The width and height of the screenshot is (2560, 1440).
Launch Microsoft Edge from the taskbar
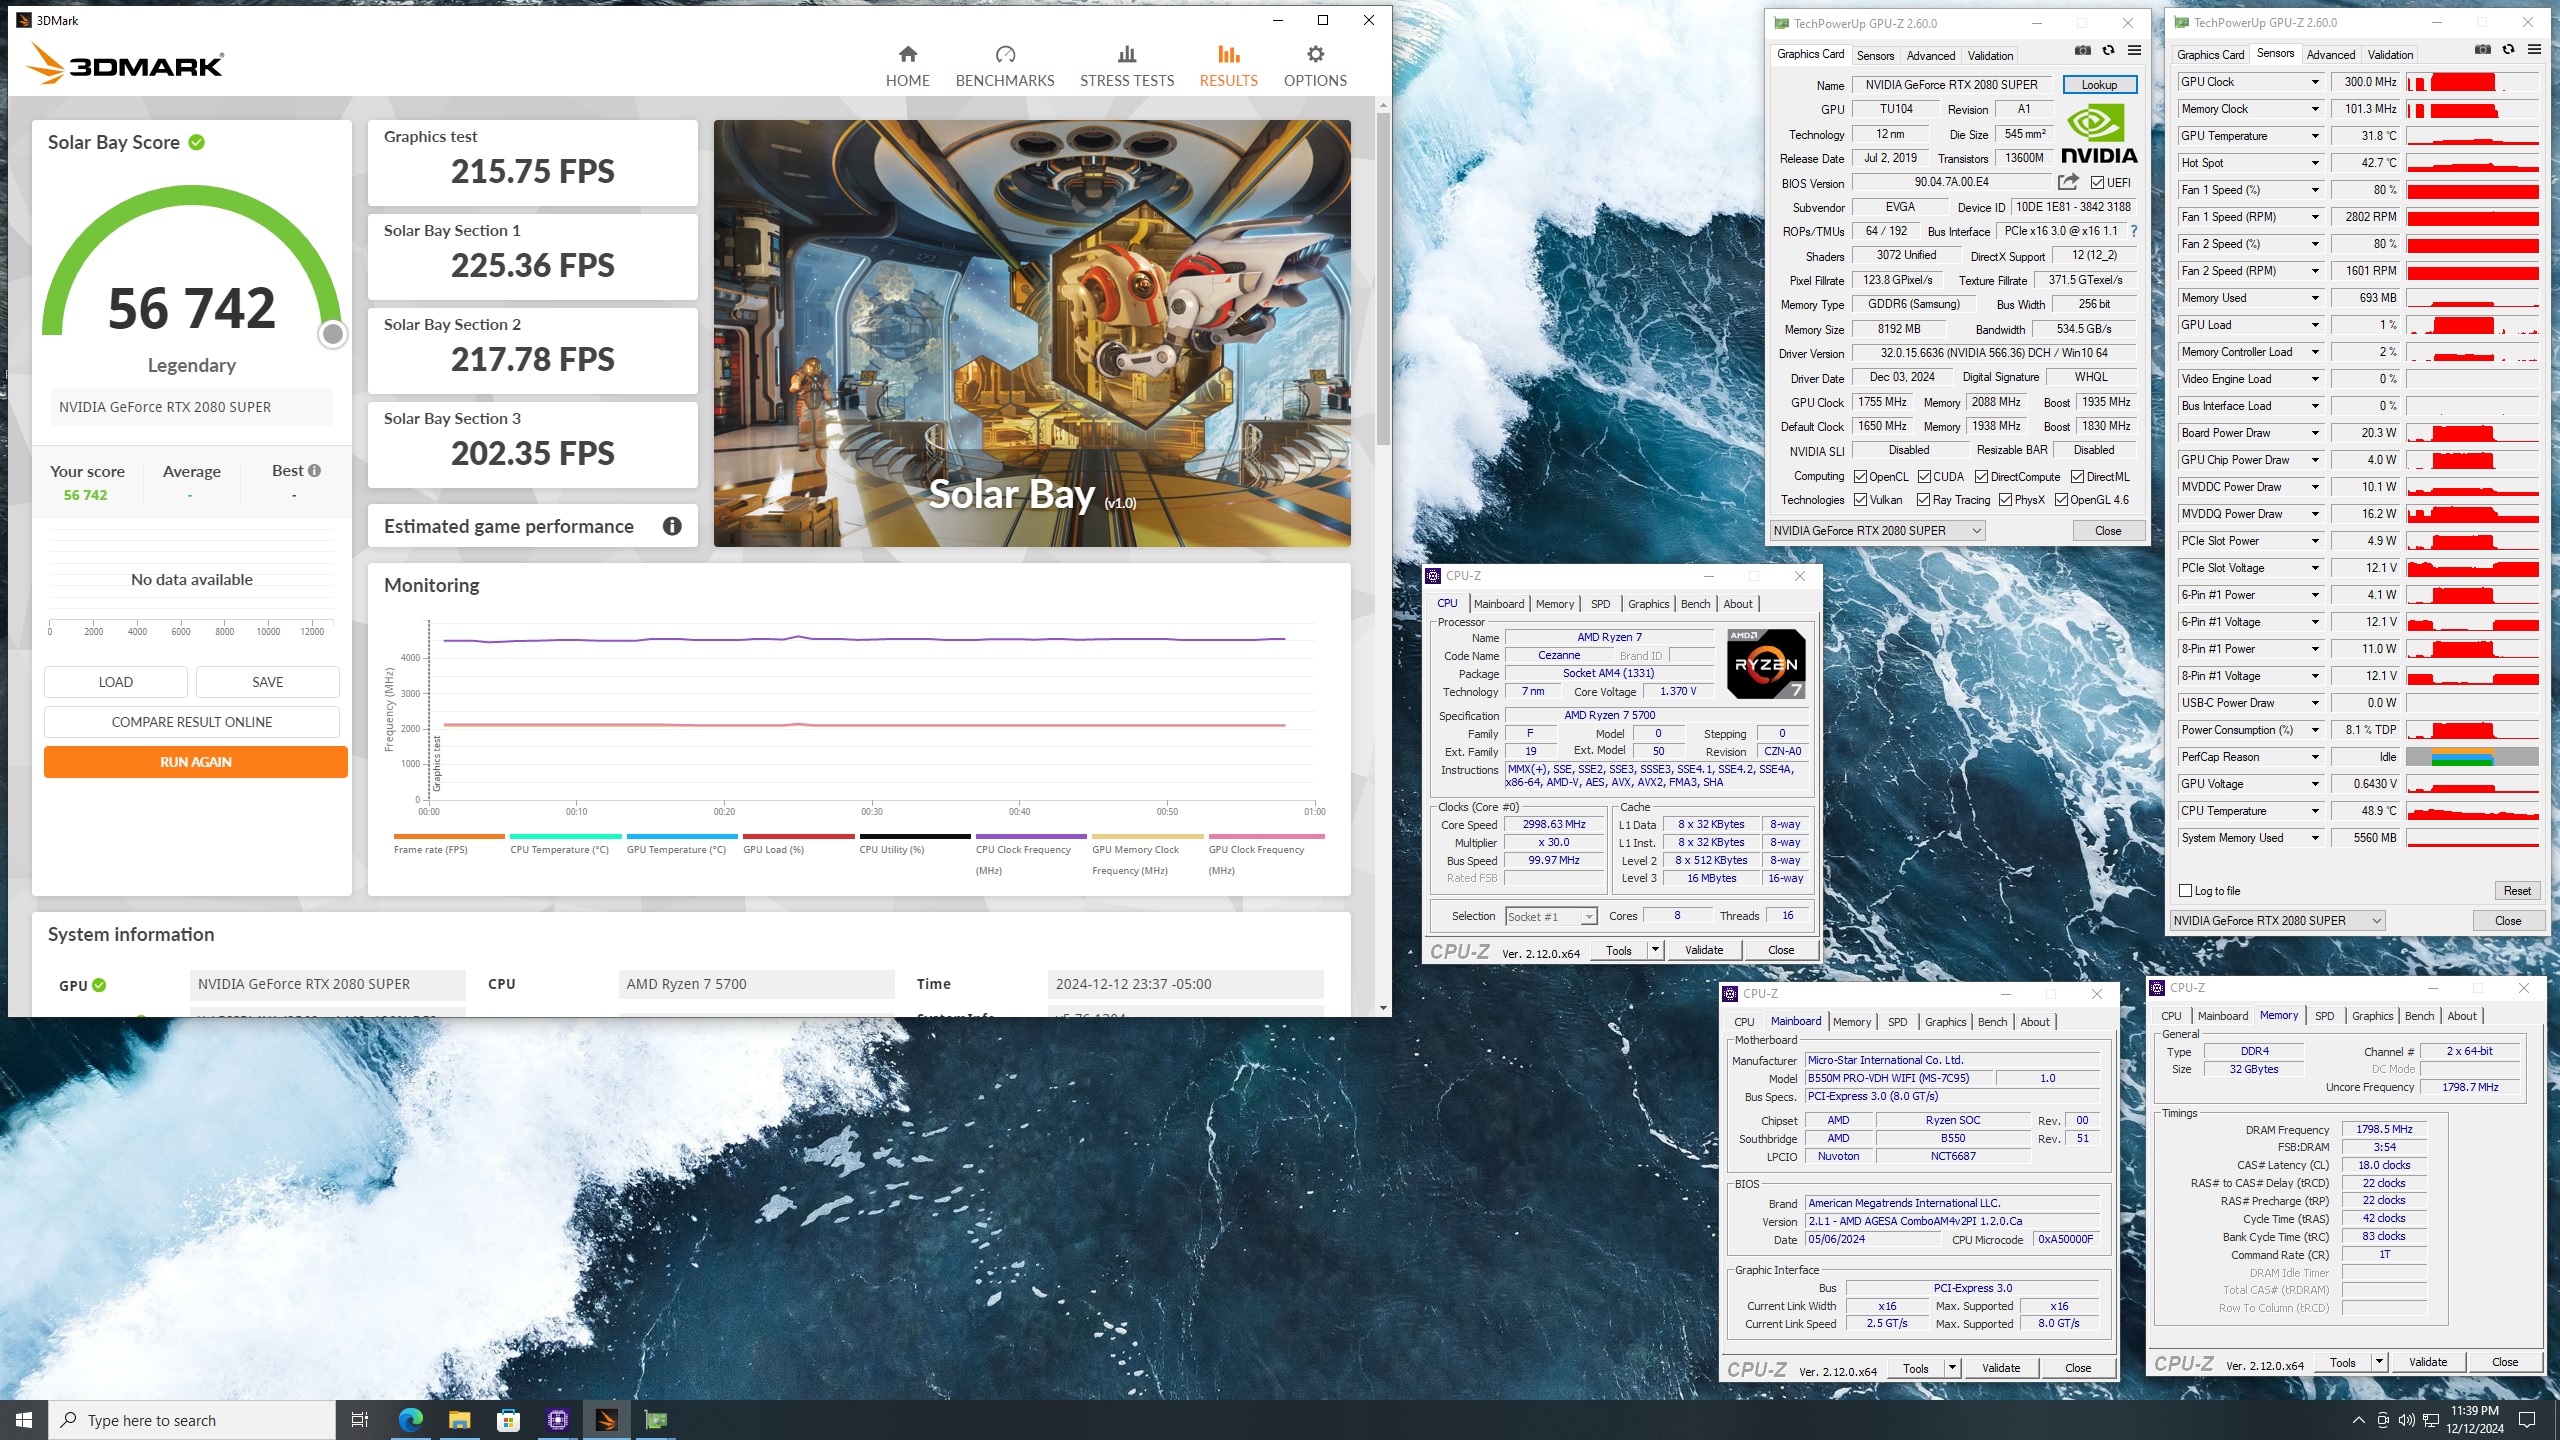pos(410,1420)
